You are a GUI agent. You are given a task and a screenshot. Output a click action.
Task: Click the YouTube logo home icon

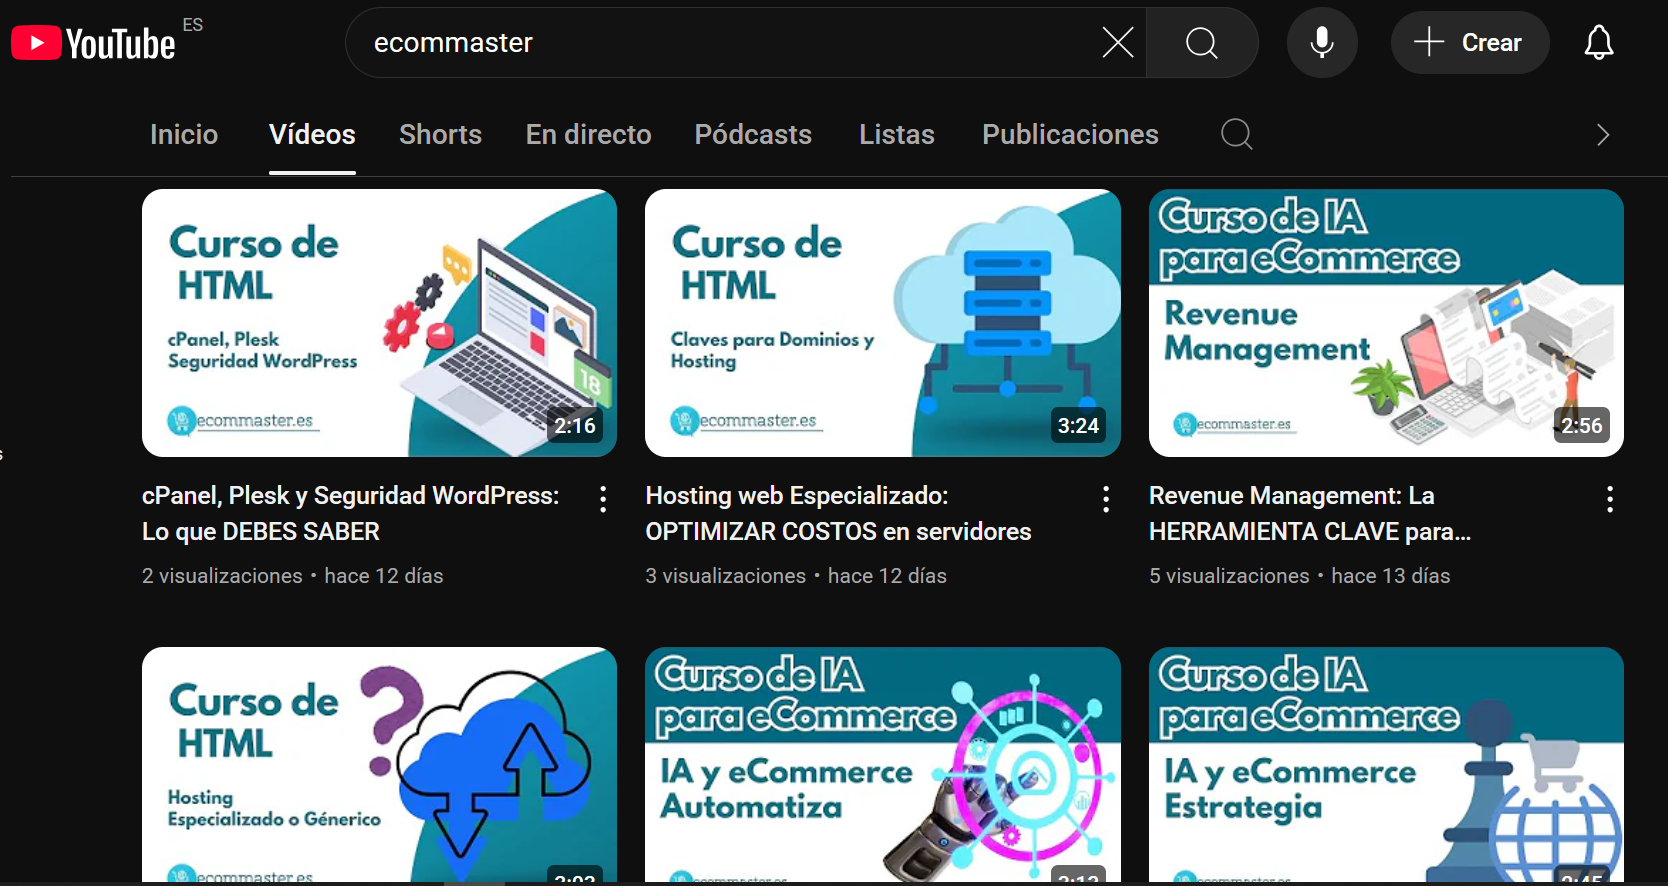tap(93, 43)
